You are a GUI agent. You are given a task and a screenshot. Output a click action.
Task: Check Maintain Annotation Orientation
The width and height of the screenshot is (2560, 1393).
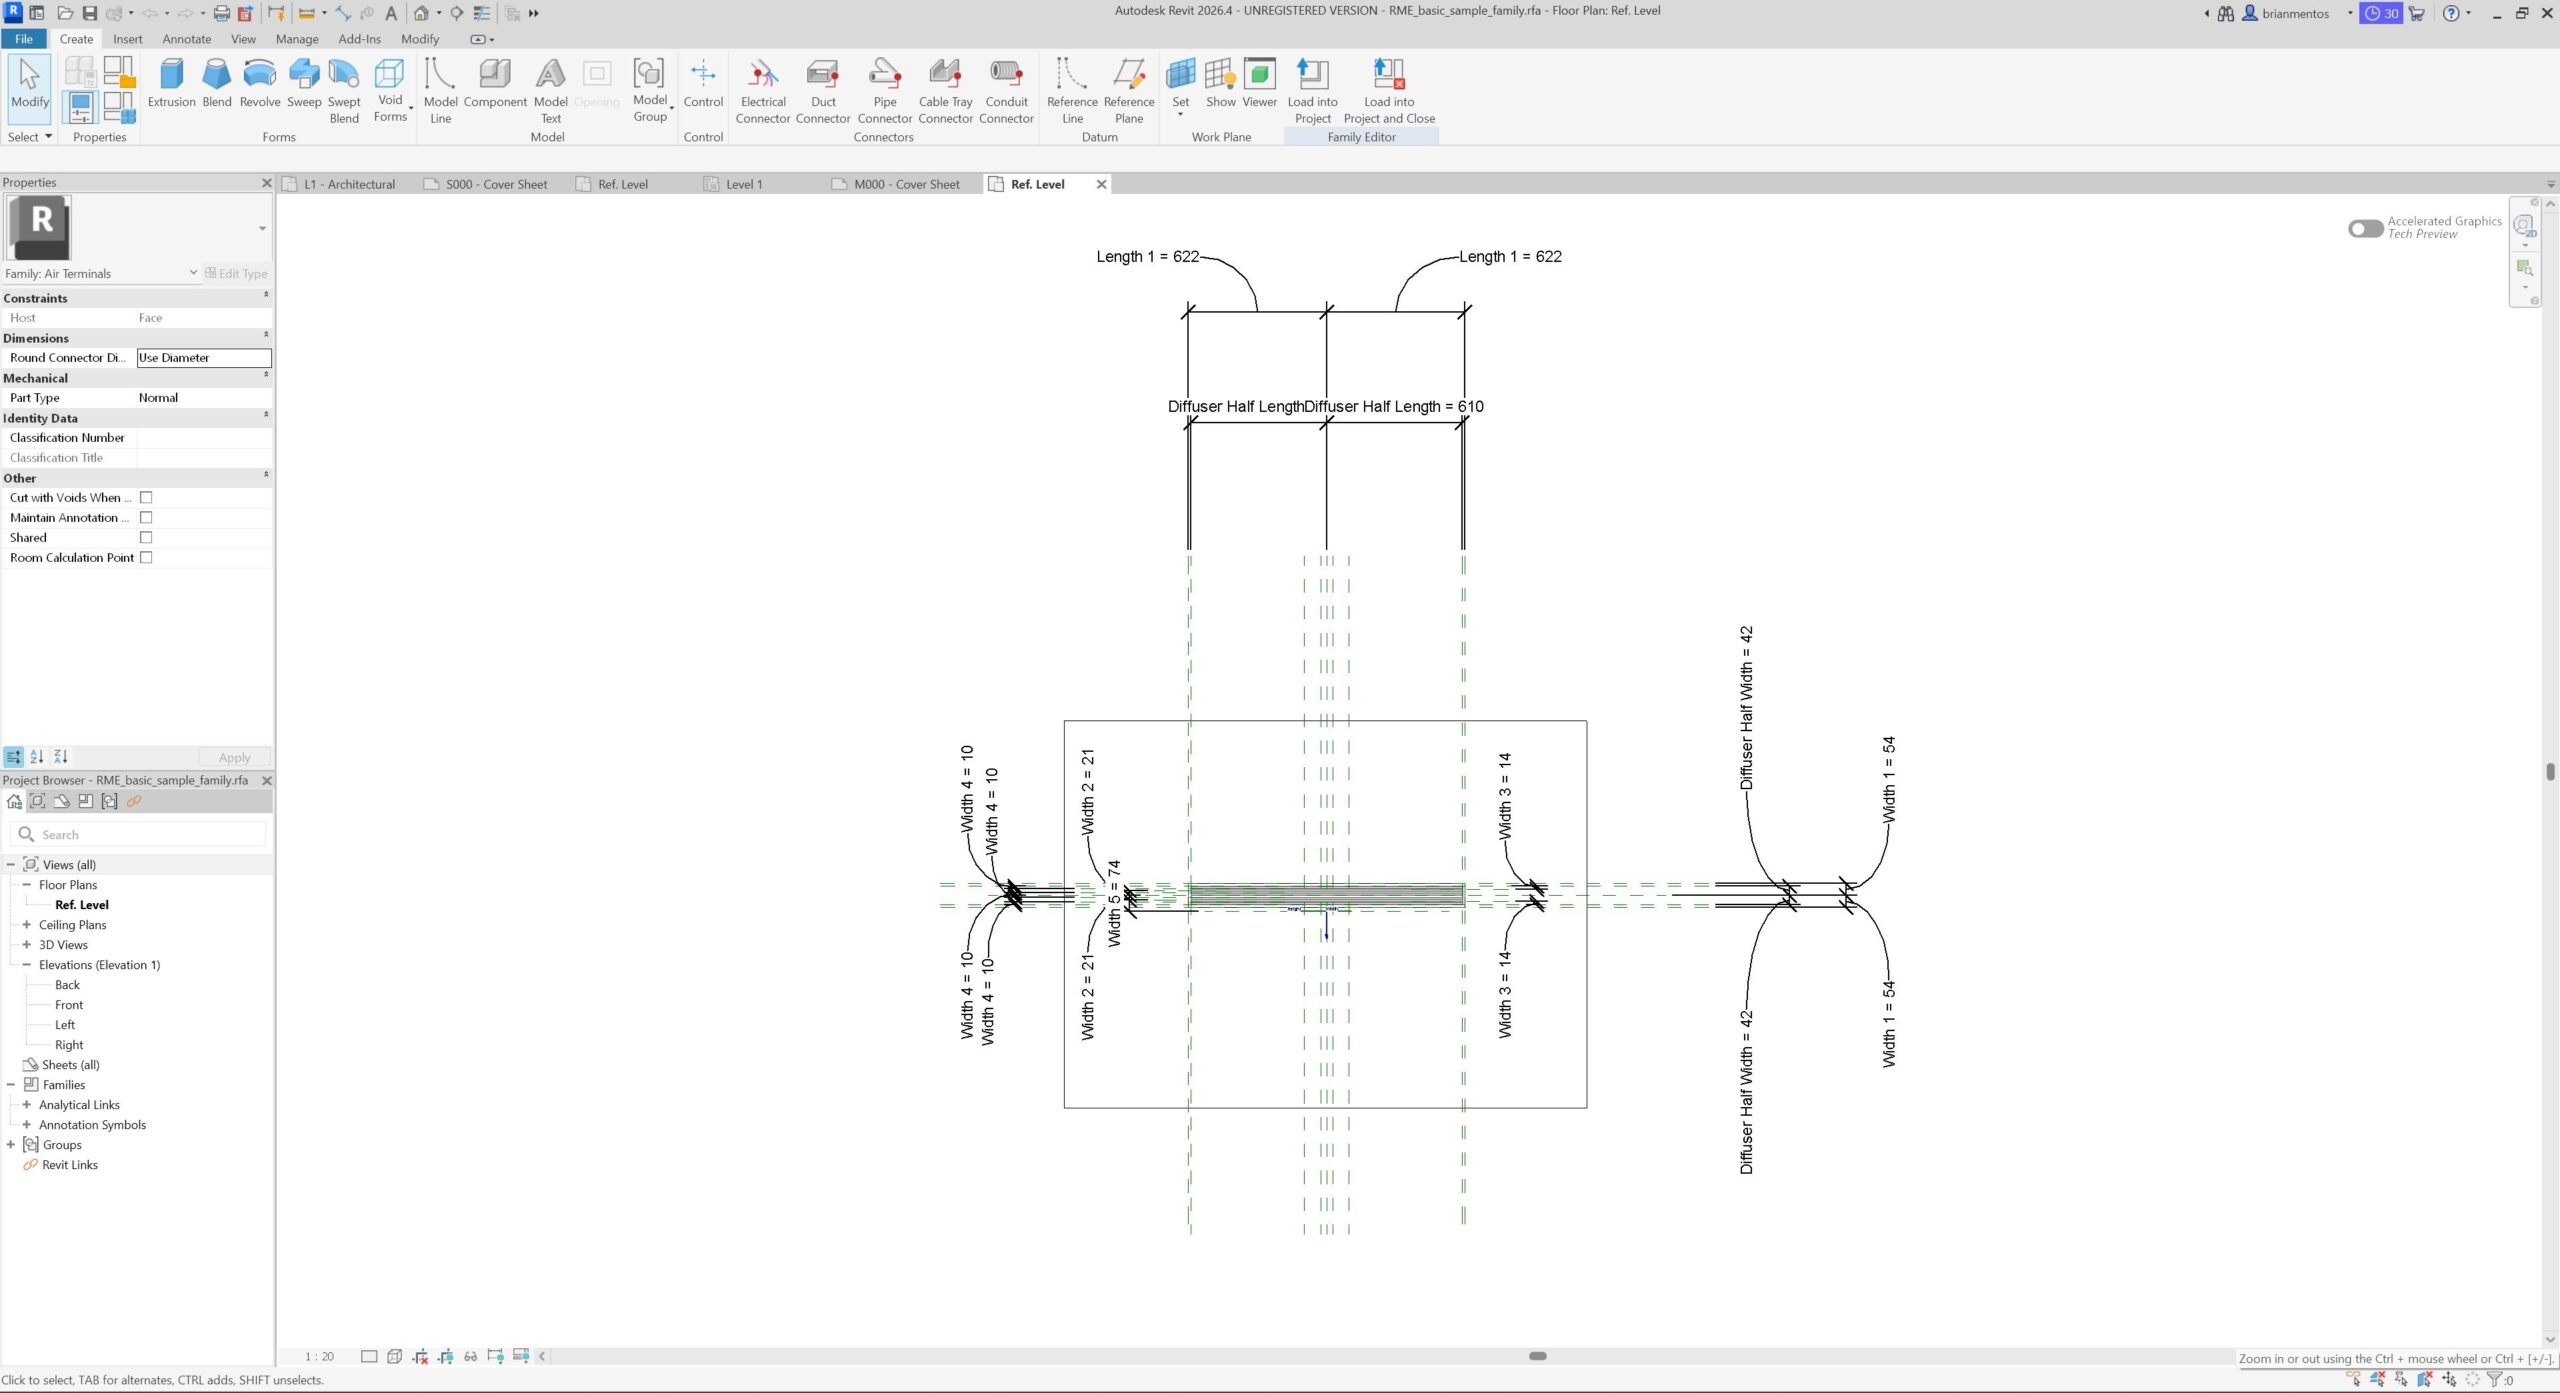click(146, 517)
